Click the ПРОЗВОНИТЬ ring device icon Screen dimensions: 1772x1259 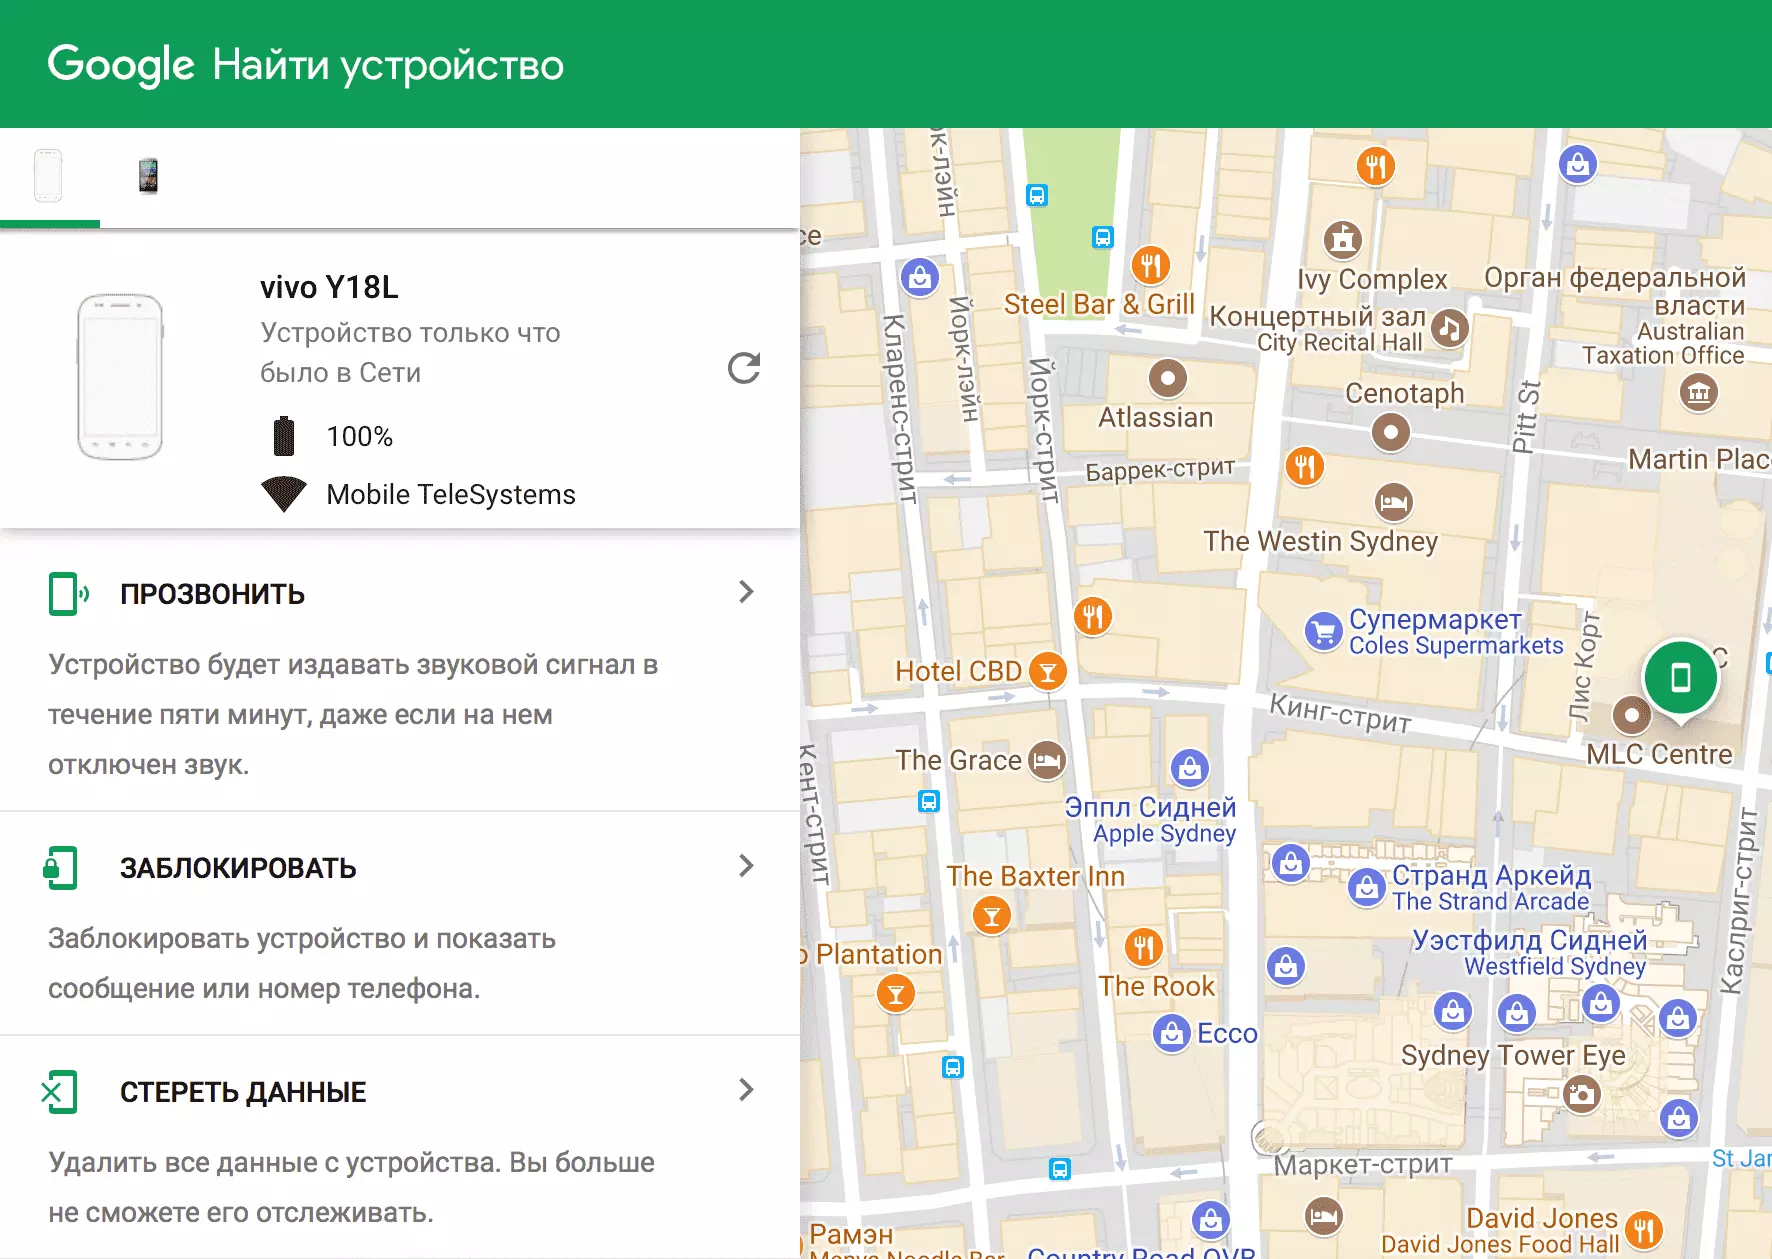[68, 593]
